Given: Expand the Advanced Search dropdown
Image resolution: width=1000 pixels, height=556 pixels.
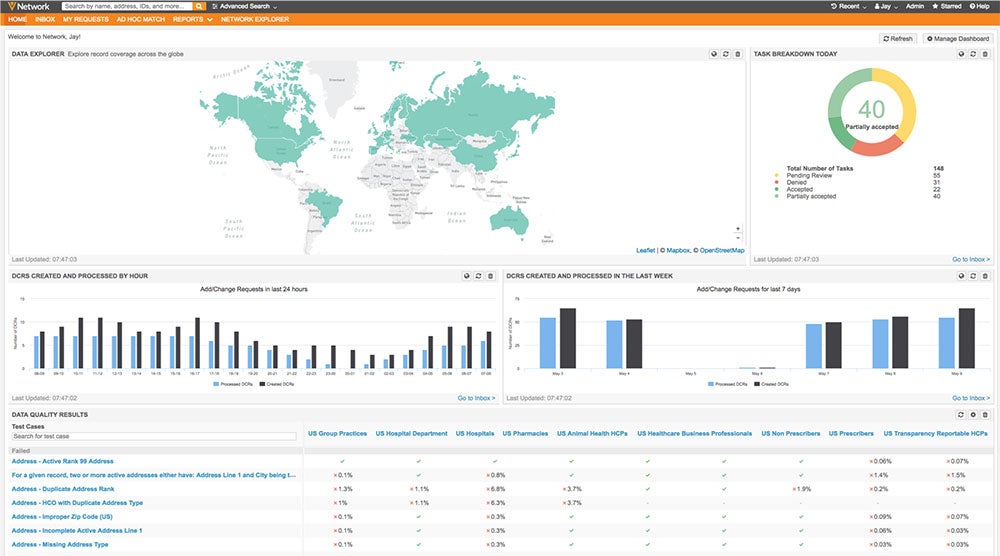Looking at the screenshot, I should coord(248,6).
